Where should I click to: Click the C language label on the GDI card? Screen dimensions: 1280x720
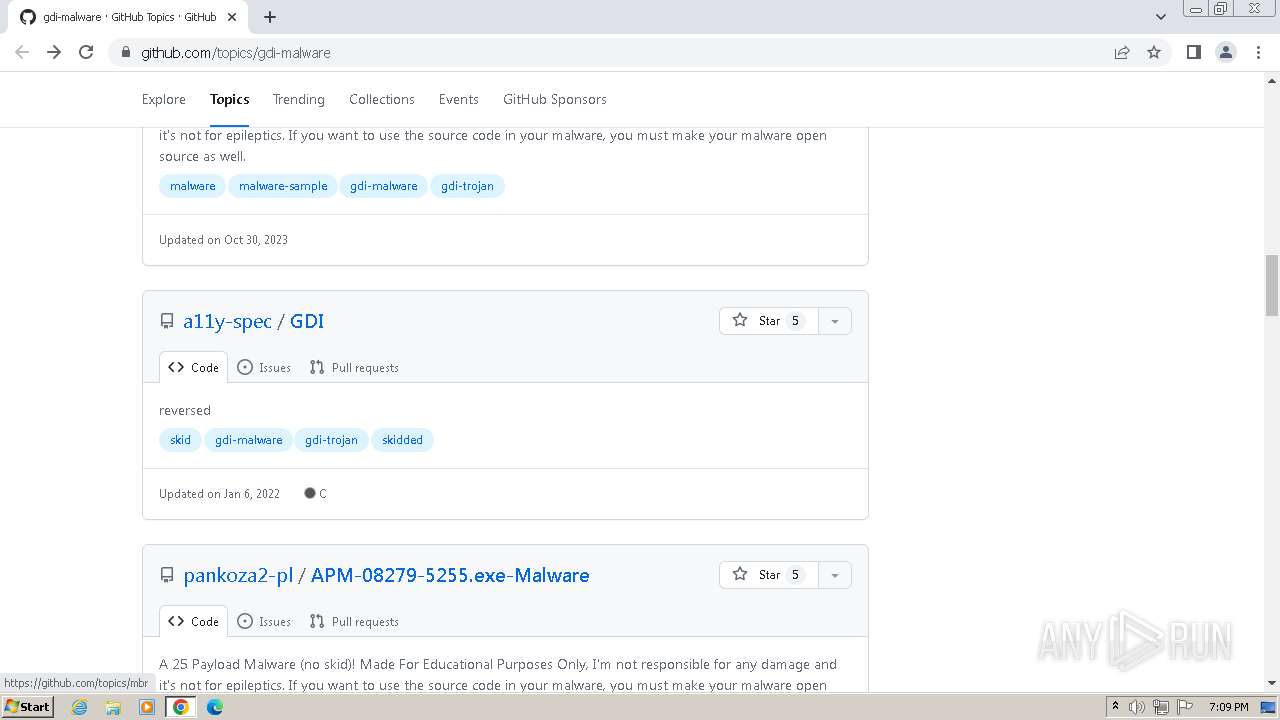316,493
